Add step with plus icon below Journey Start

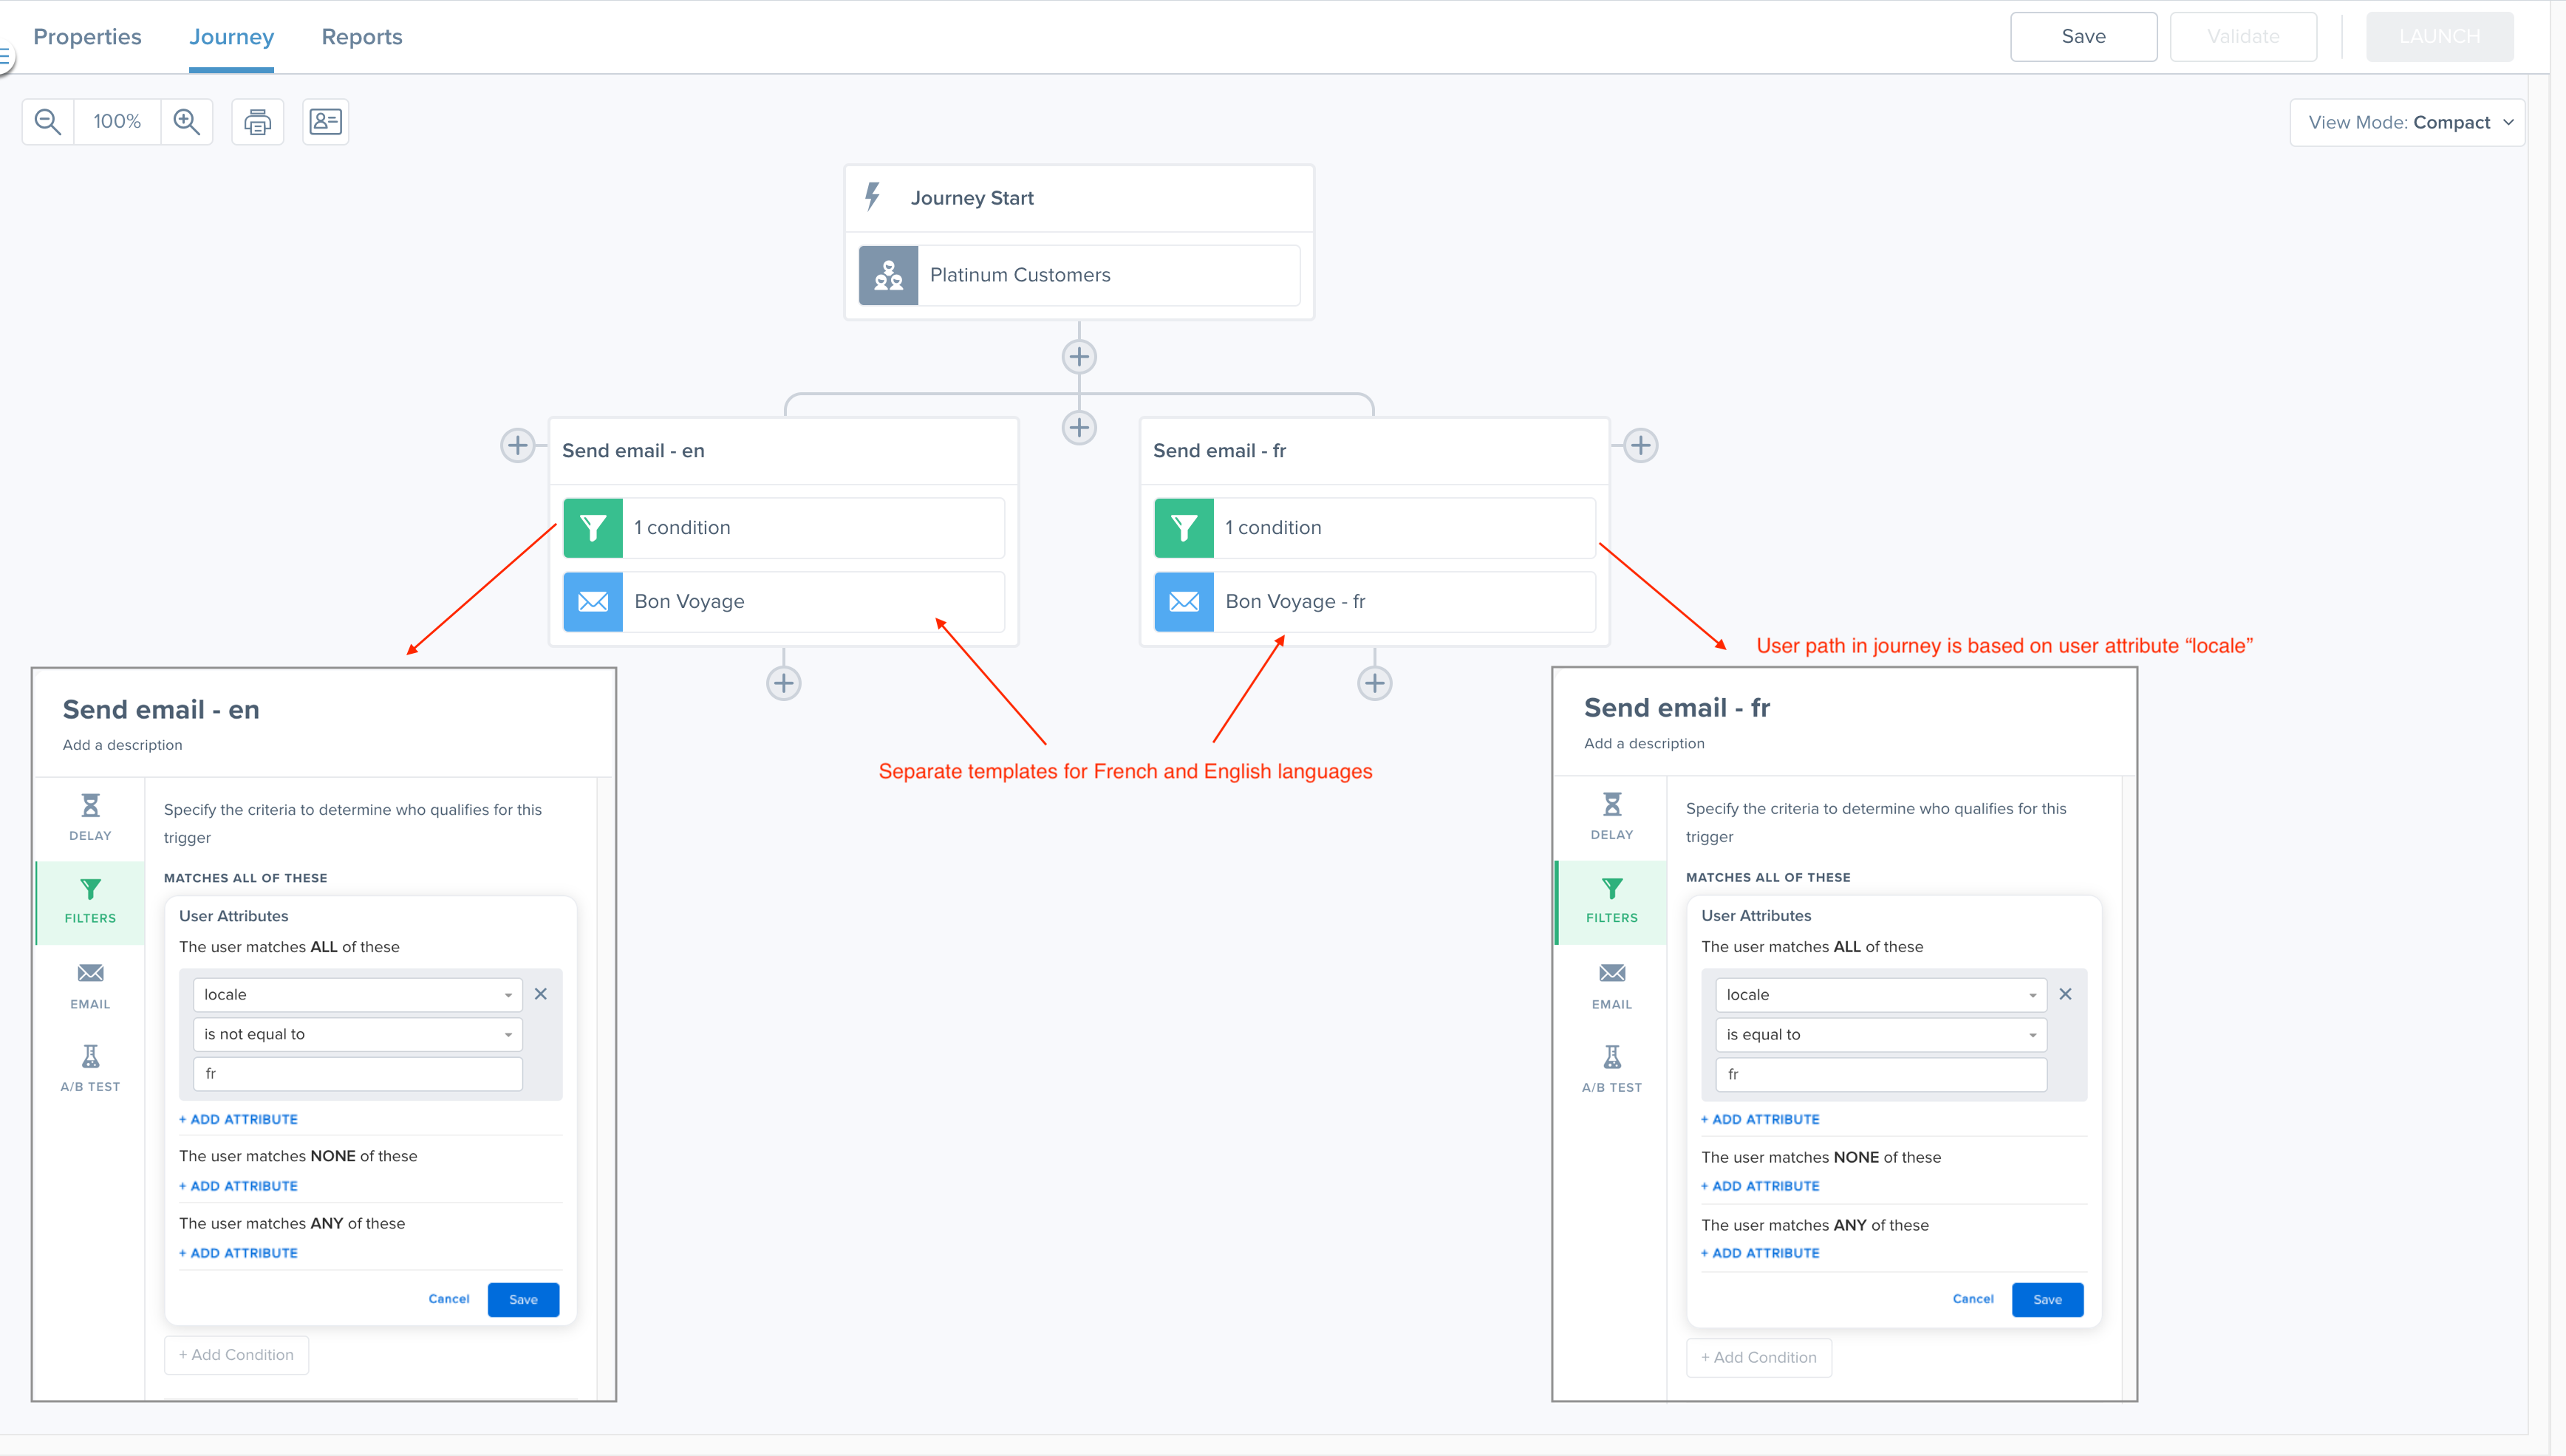1079,357
